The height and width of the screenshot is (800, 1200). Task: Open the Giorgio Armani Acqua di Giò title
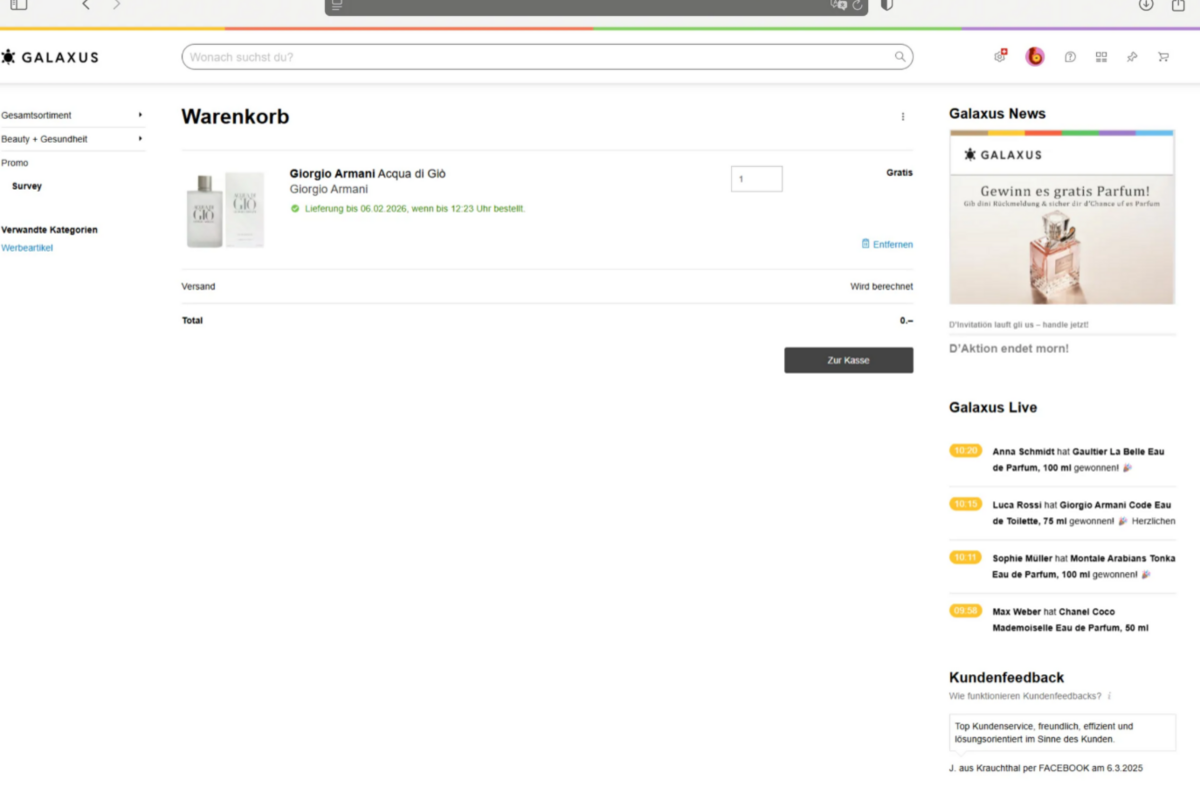[x=368, y=173]
